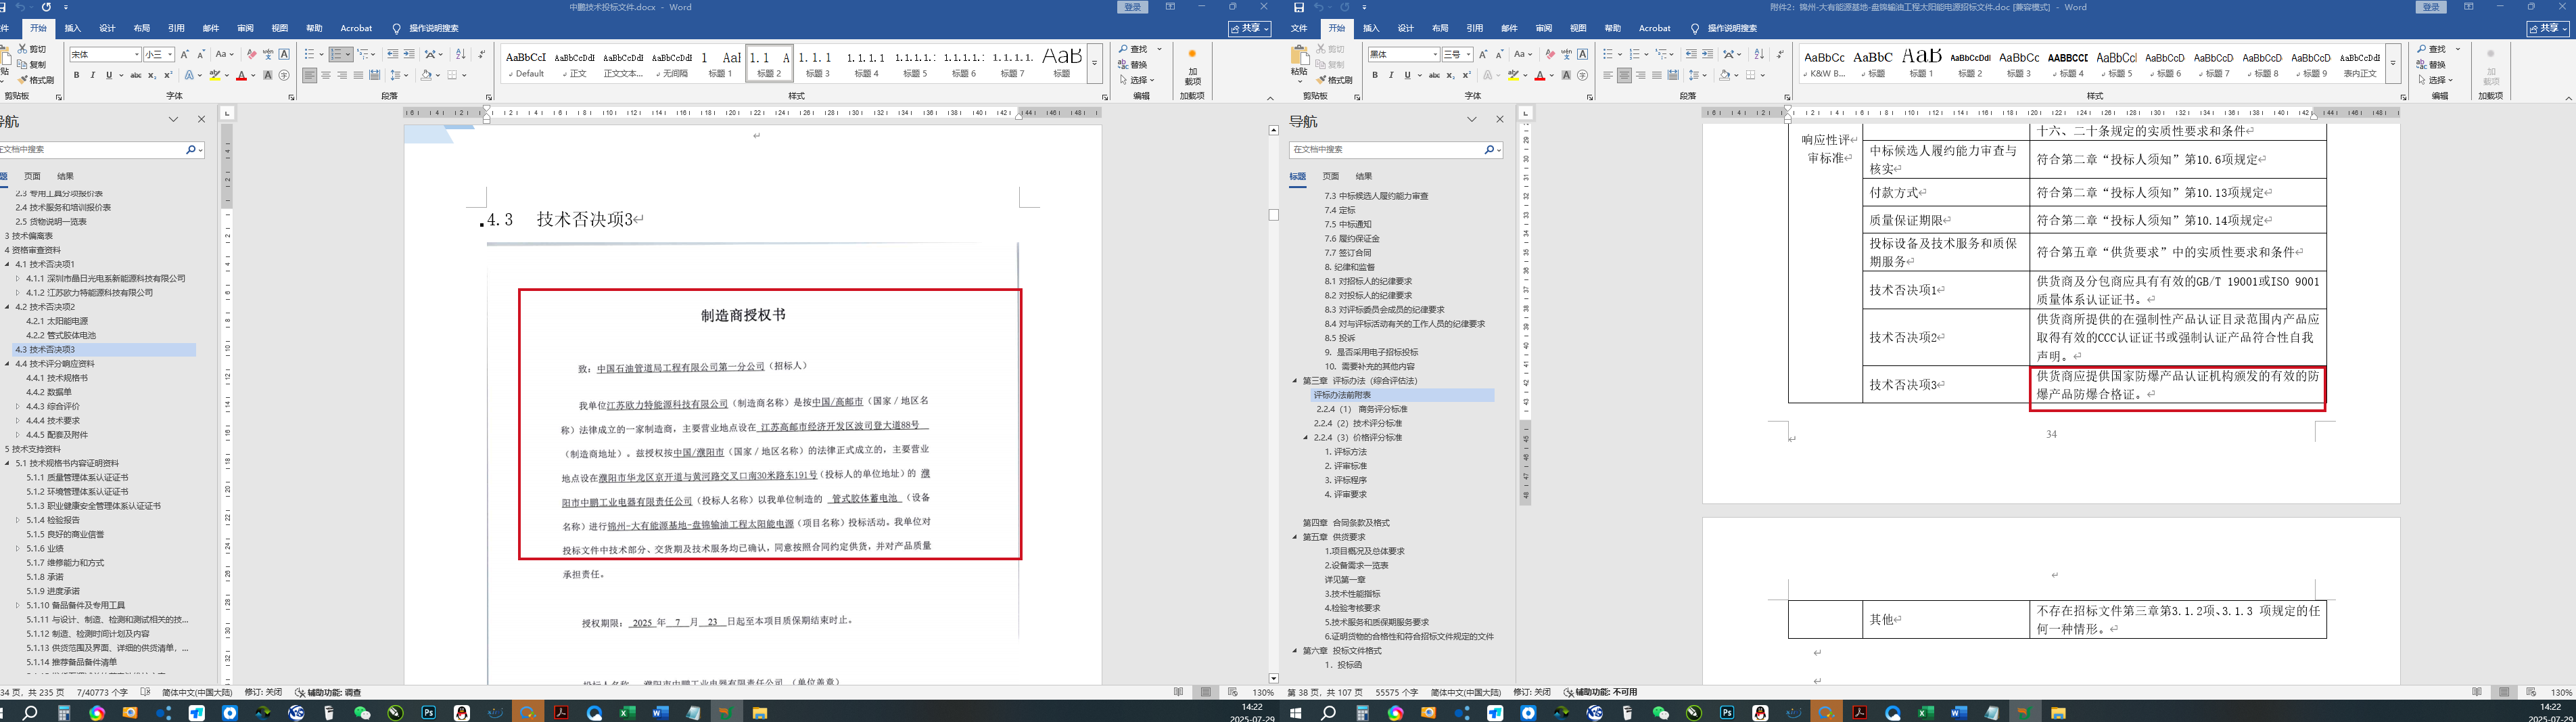2576x722 pixels.
Task: Open the 黑体 font name dropdown in the right window
Action: 1436,54
